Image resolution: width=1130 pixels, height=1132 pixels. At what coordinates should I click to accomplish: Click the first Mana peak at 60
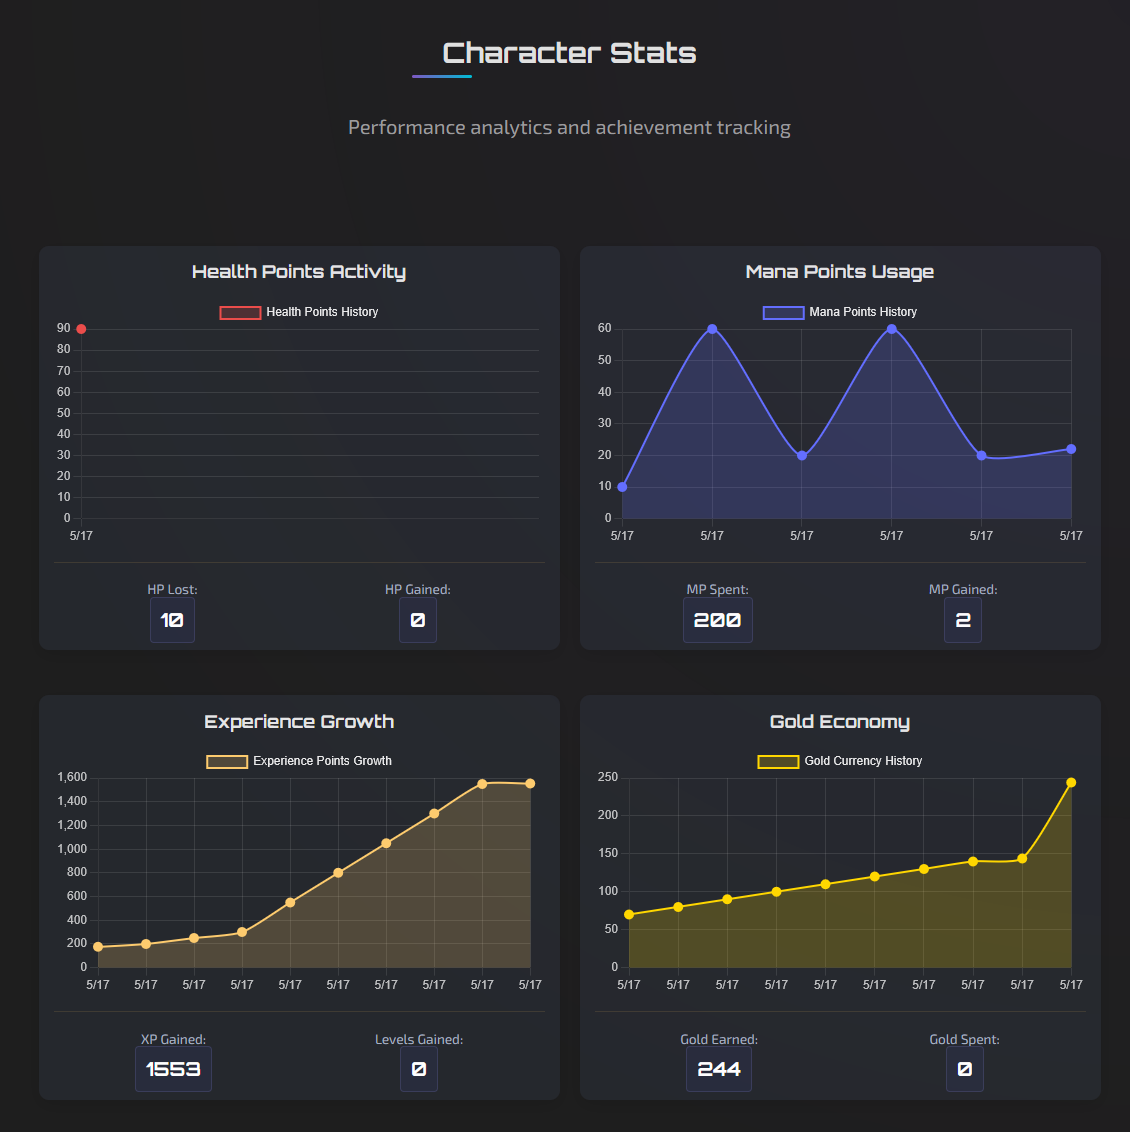[712, 328]
